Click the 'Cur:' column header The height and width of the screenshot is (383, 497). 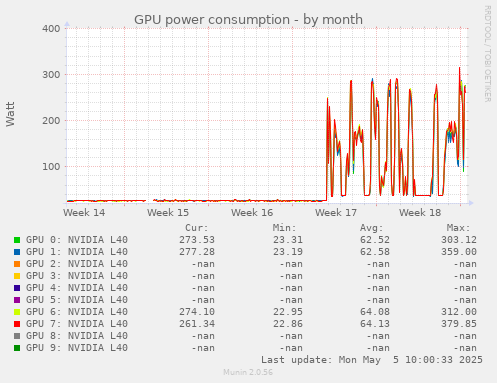coord(197,228)
